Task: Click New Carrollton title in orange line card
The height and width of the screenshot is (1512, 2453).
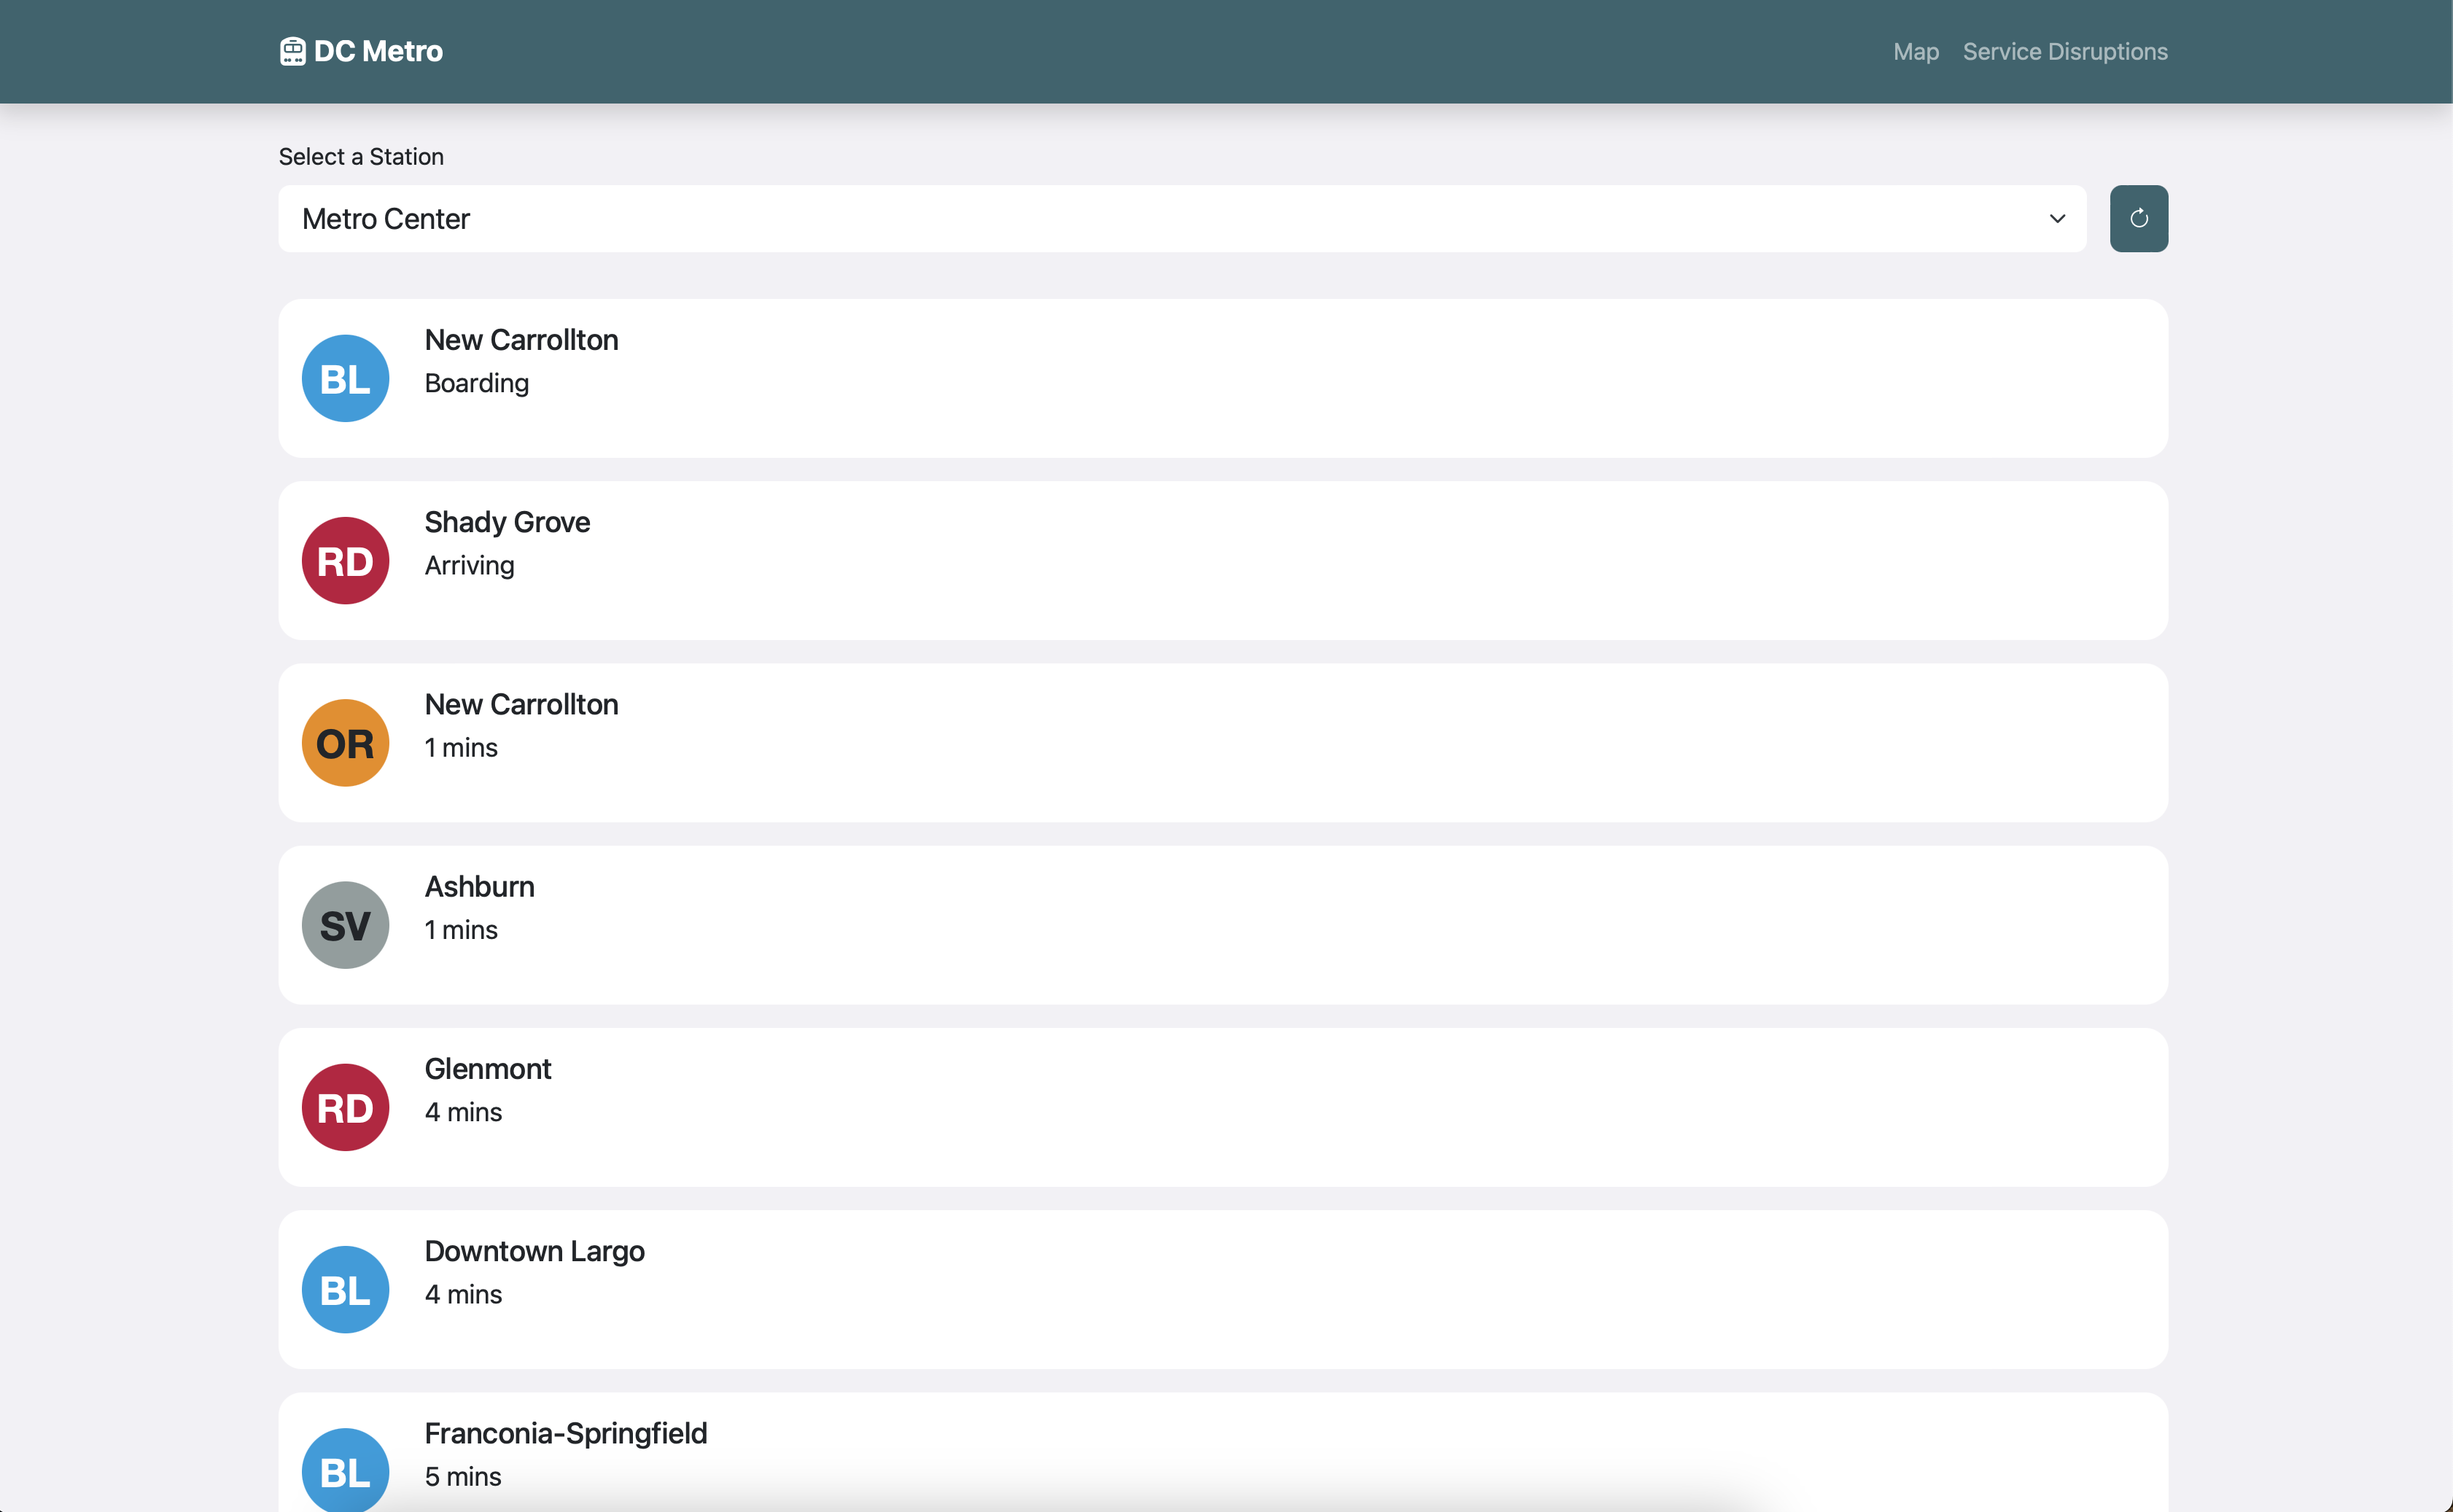Action: pos(521,704)
